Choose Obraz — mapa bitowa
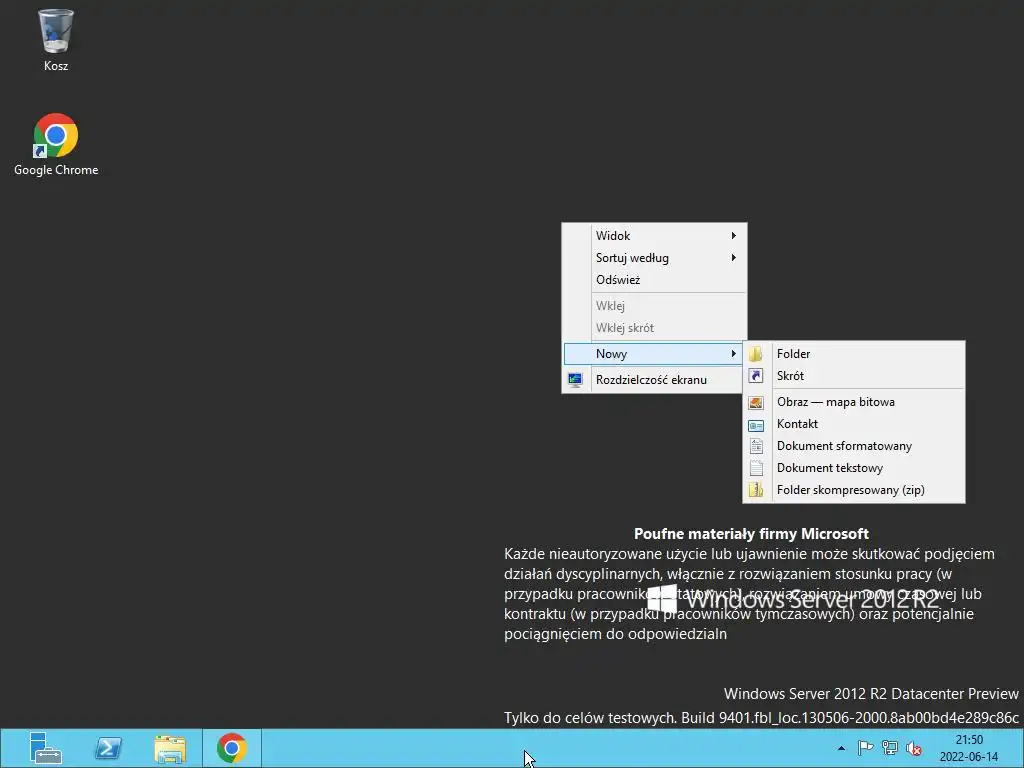The height and width of the screenshot is (768, 1024). pyautogui.click(x=854, y=402)
